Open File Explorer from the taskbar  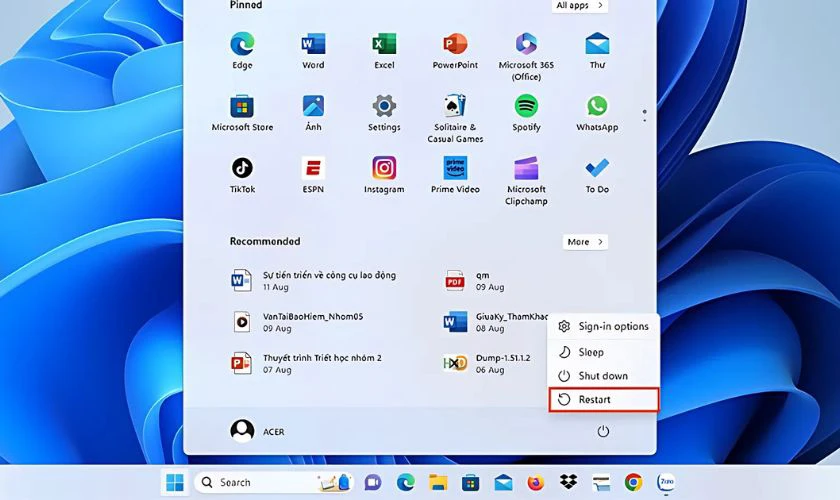438,483
